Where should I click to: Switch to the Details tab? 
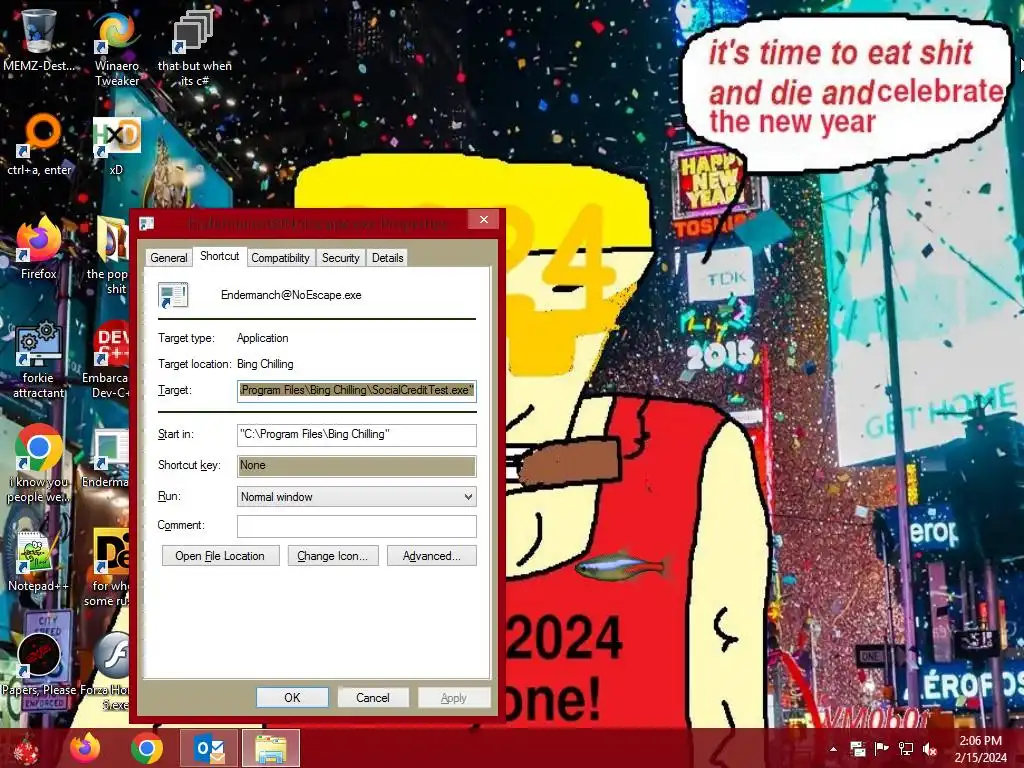(x=387, y=258)
